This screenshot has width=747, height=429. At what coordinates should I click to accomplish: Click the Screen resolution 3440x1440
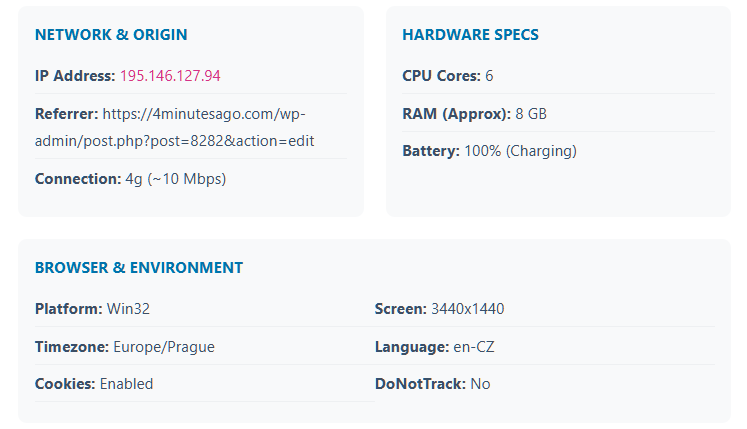coord(467,309)
